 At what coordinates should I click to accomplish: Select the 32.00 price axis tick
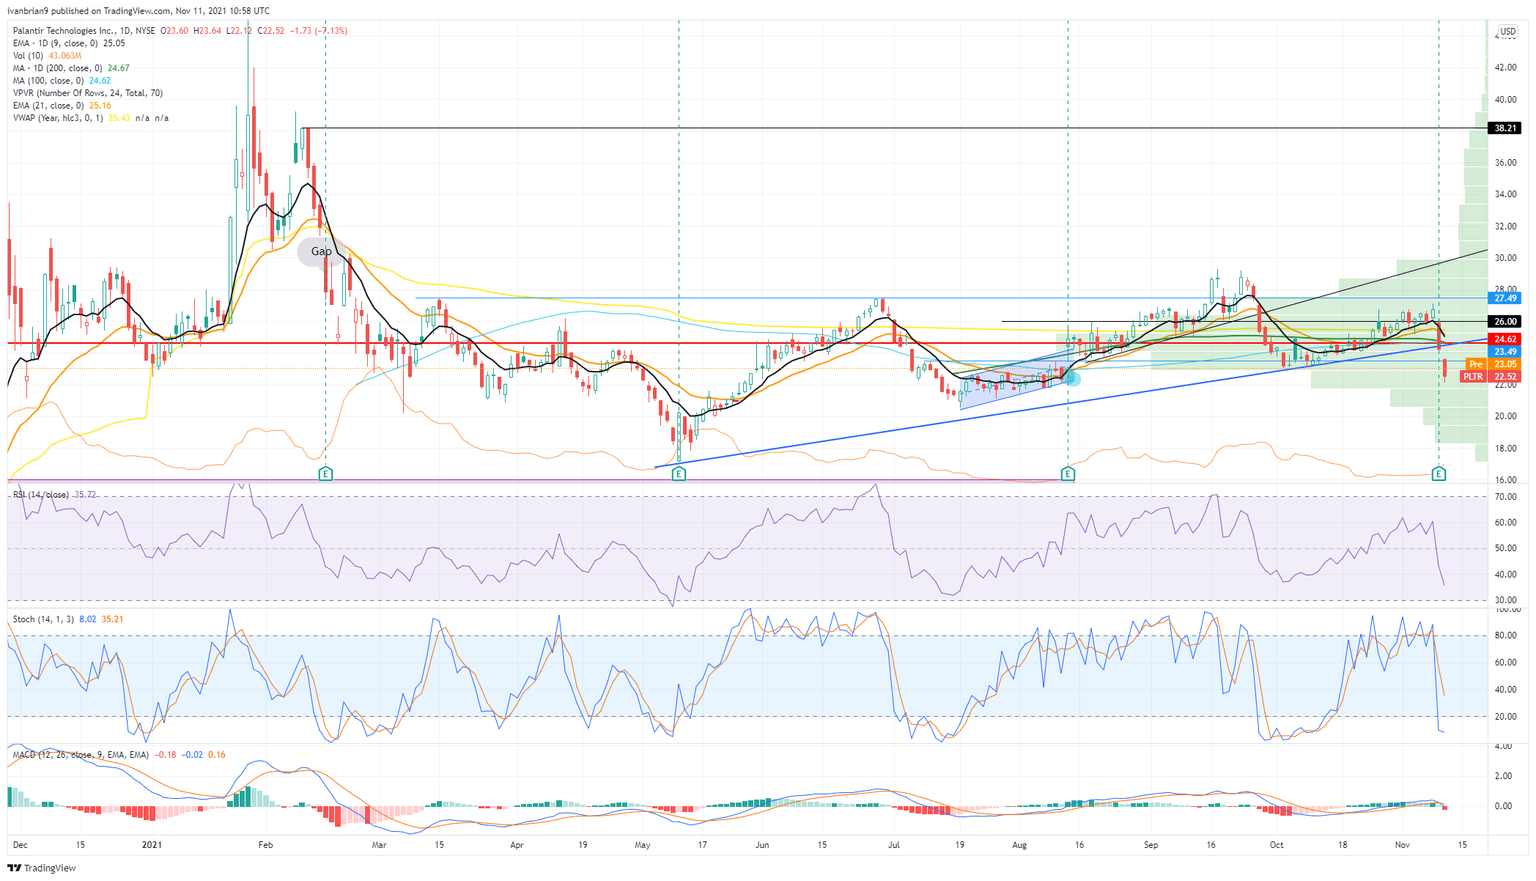point(1505,226)
